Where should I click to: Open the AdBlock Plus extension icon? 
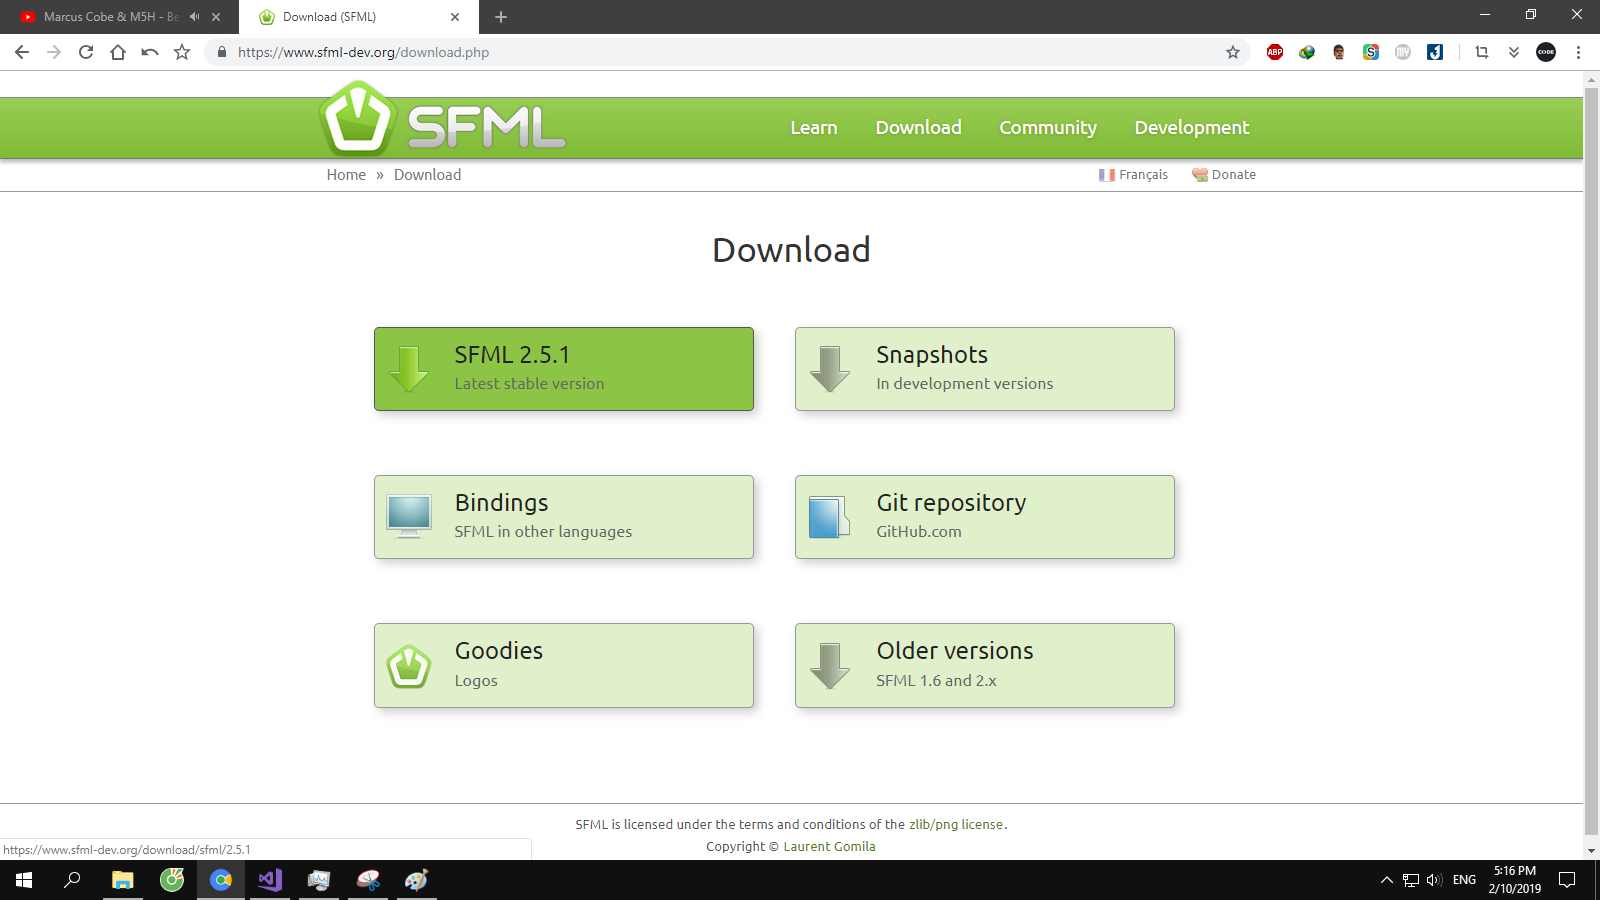click(x=1275, y=52)
